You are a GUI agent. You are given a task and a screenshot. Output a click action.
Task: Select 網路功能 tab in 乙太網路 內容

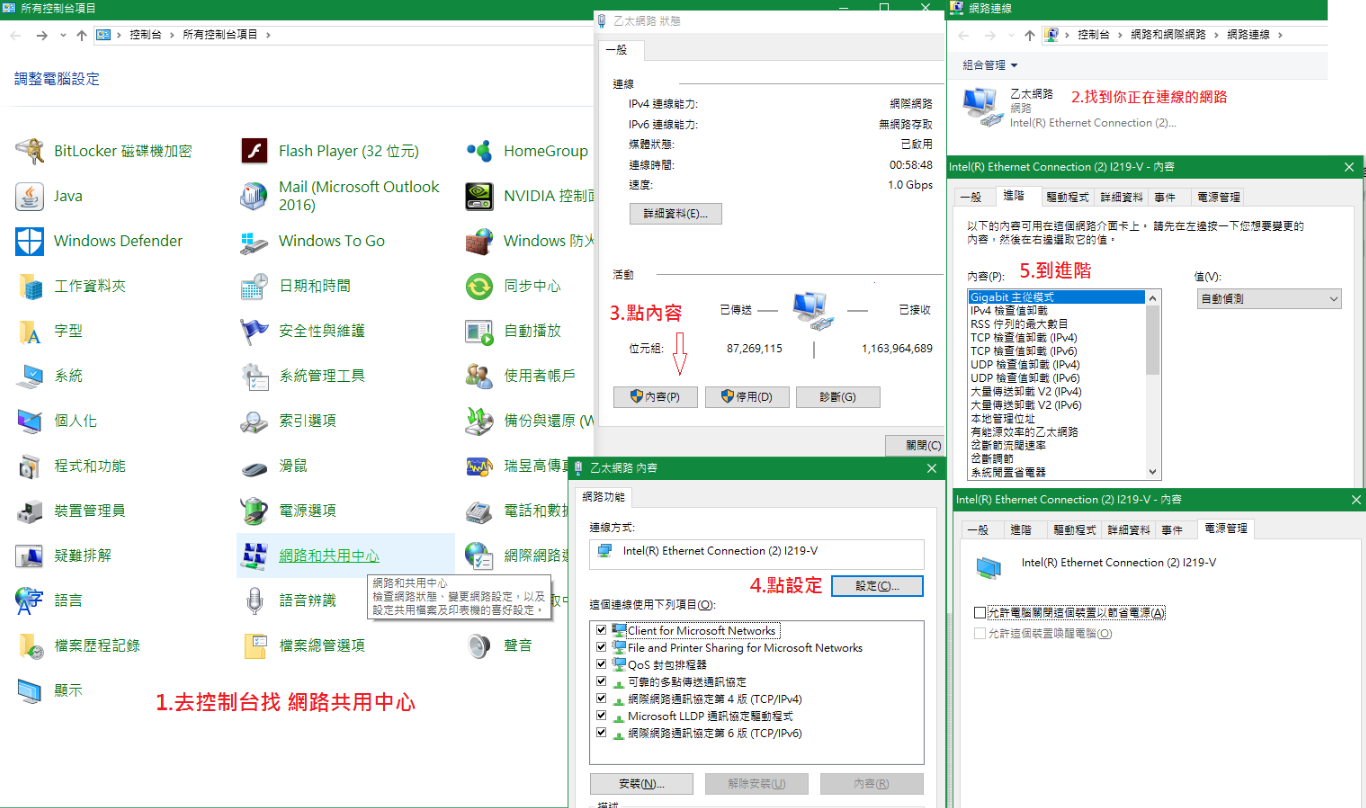click(x=605, y=496)
